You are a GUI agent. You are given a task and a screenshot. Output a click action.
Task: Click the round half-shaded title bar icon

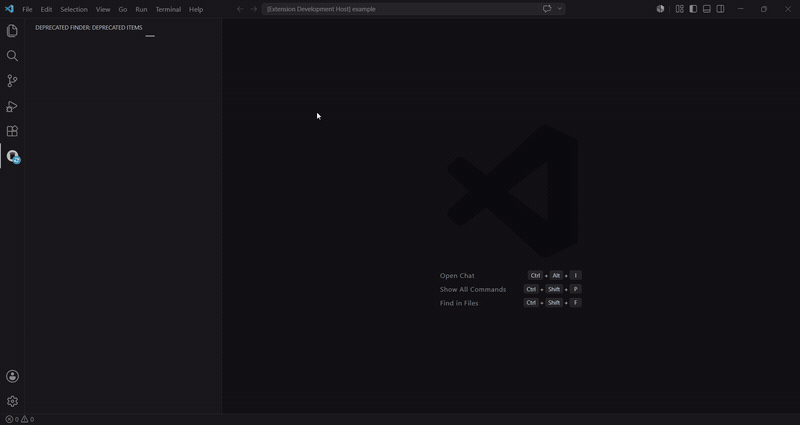(x=660, y=9)
